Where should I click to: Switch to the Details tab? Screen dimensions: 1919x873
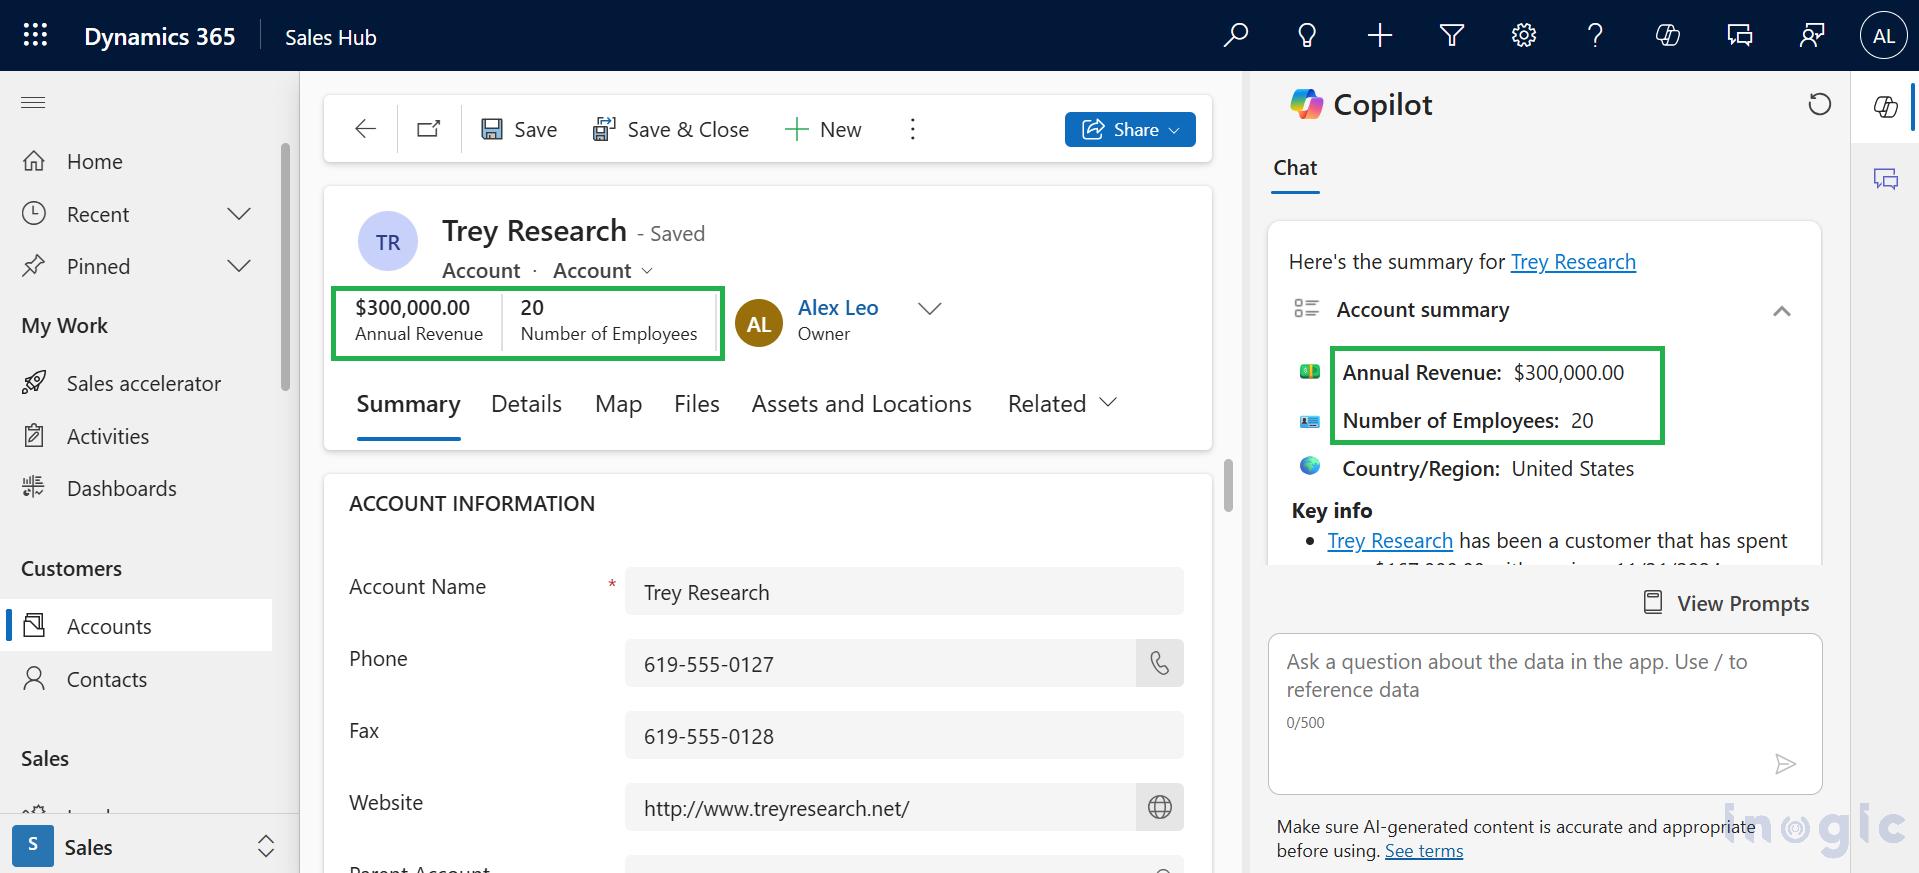point(526,404)
